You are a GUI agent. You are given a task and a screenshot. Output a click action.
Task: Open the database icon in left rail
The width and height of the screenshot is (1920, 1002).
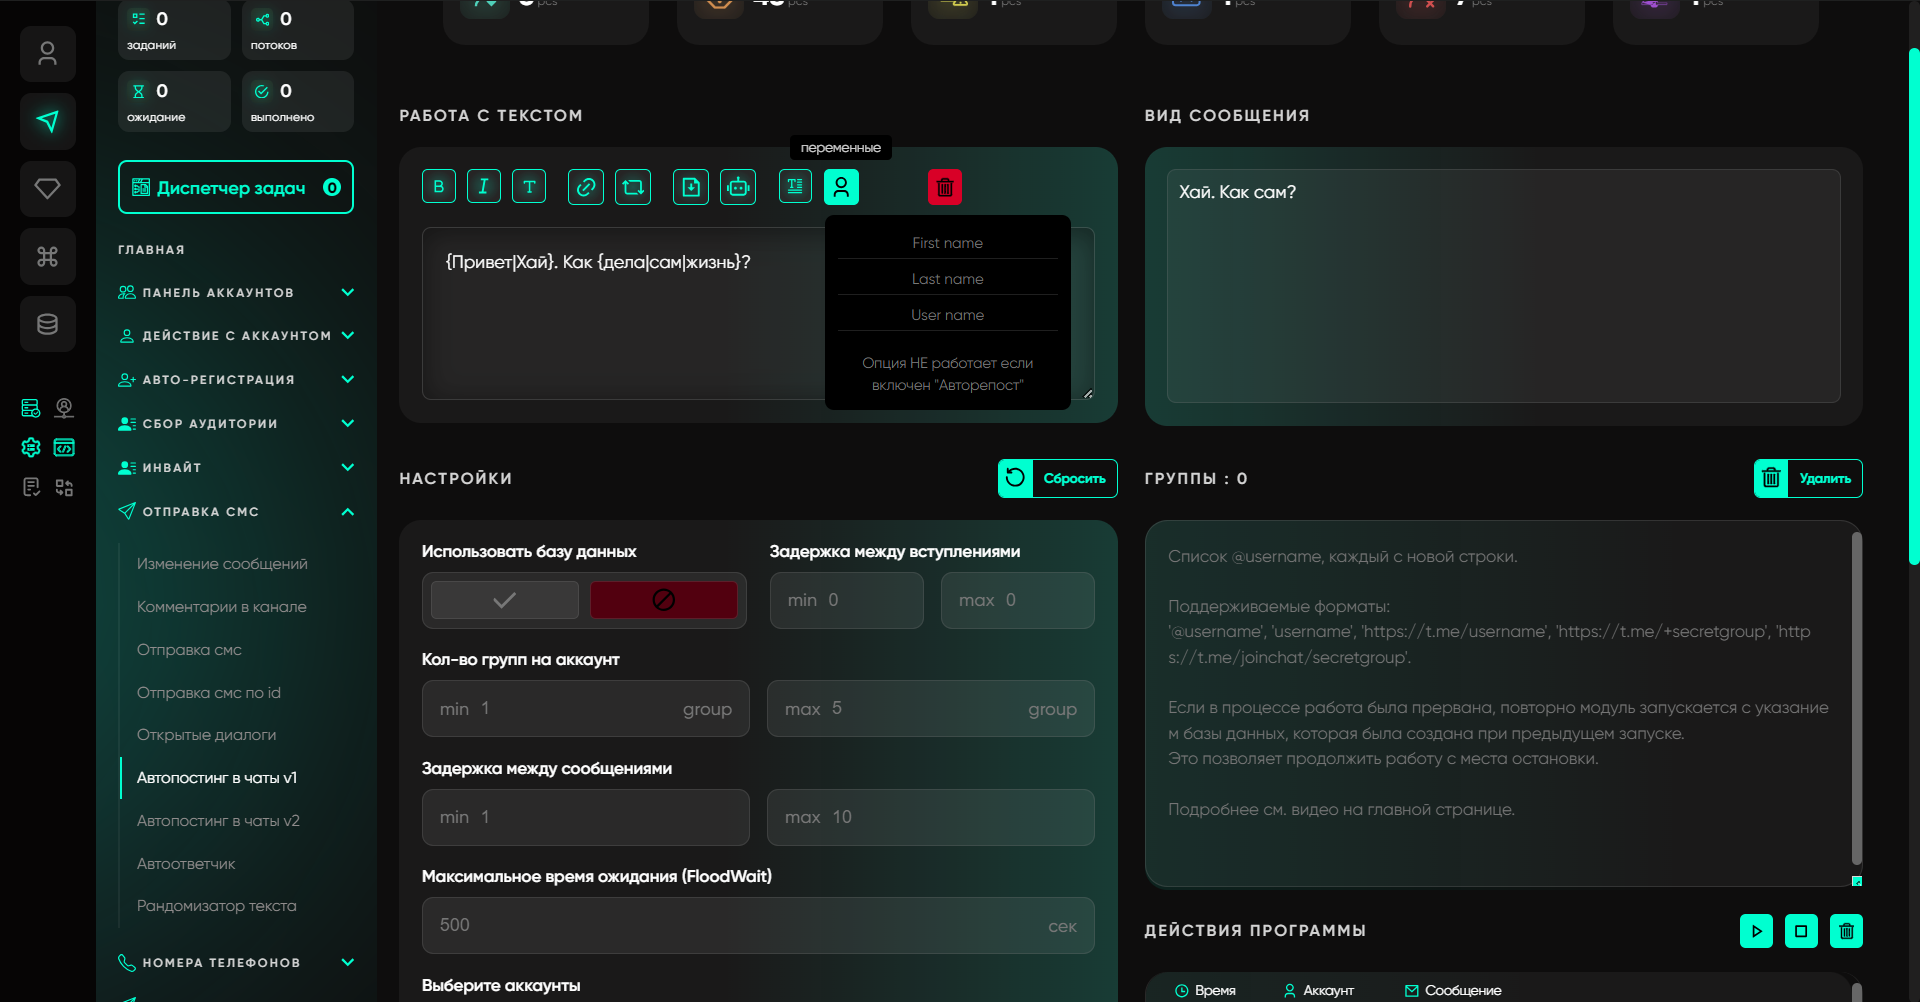pos(47,324)
